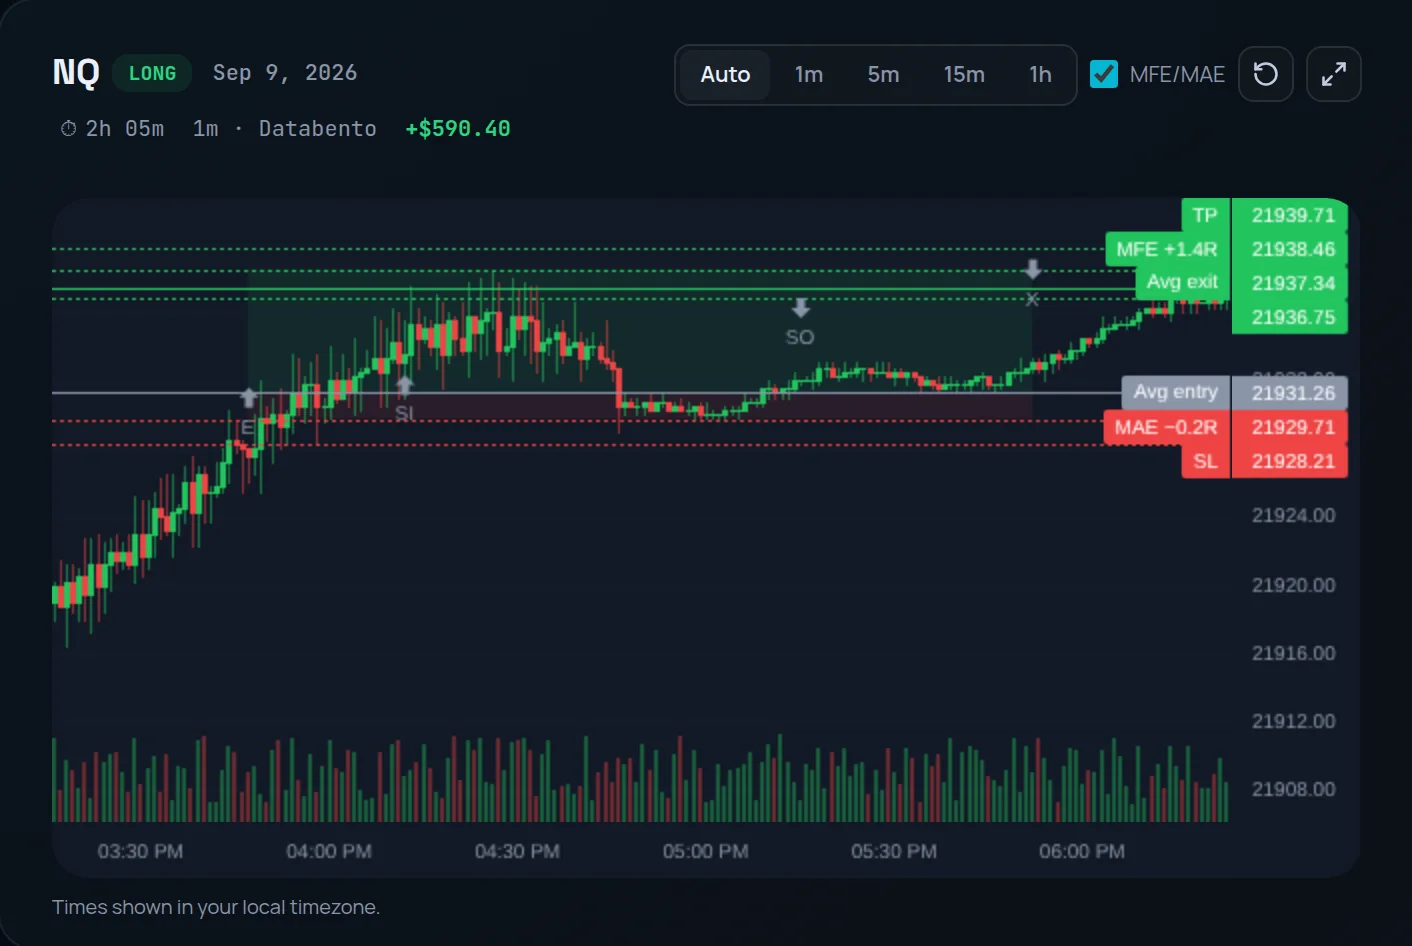Click the 05:00 PM time axis label
This screenshot has width=1412, height=946.
(x=705, y=851)
